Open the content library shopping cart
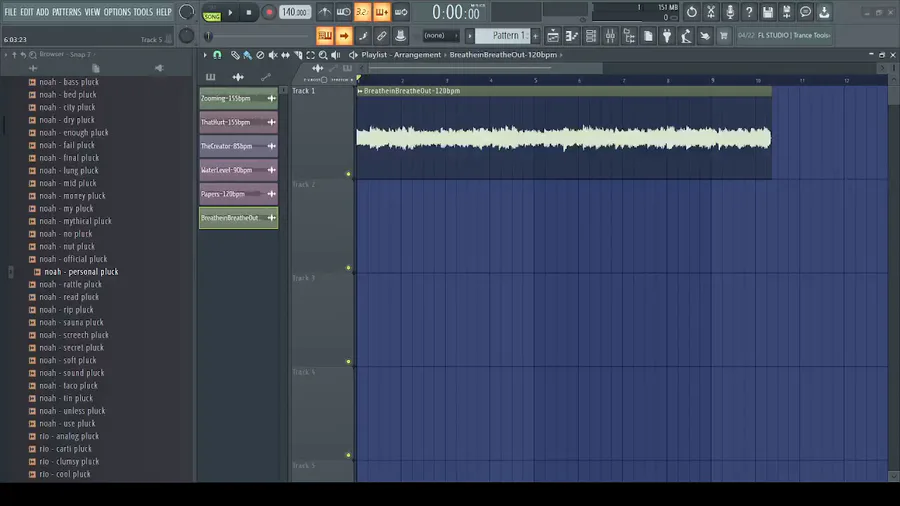This screenshot has width=900, height=506. [x=724, y=36]
